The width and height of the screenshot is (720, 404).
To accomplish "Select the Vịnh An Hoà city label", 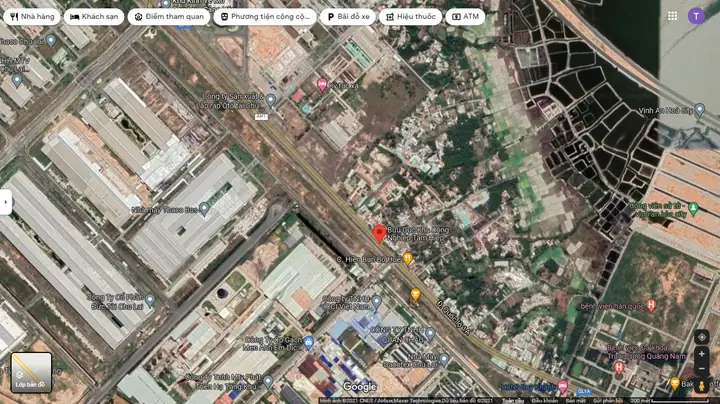I will coord(665,111).
